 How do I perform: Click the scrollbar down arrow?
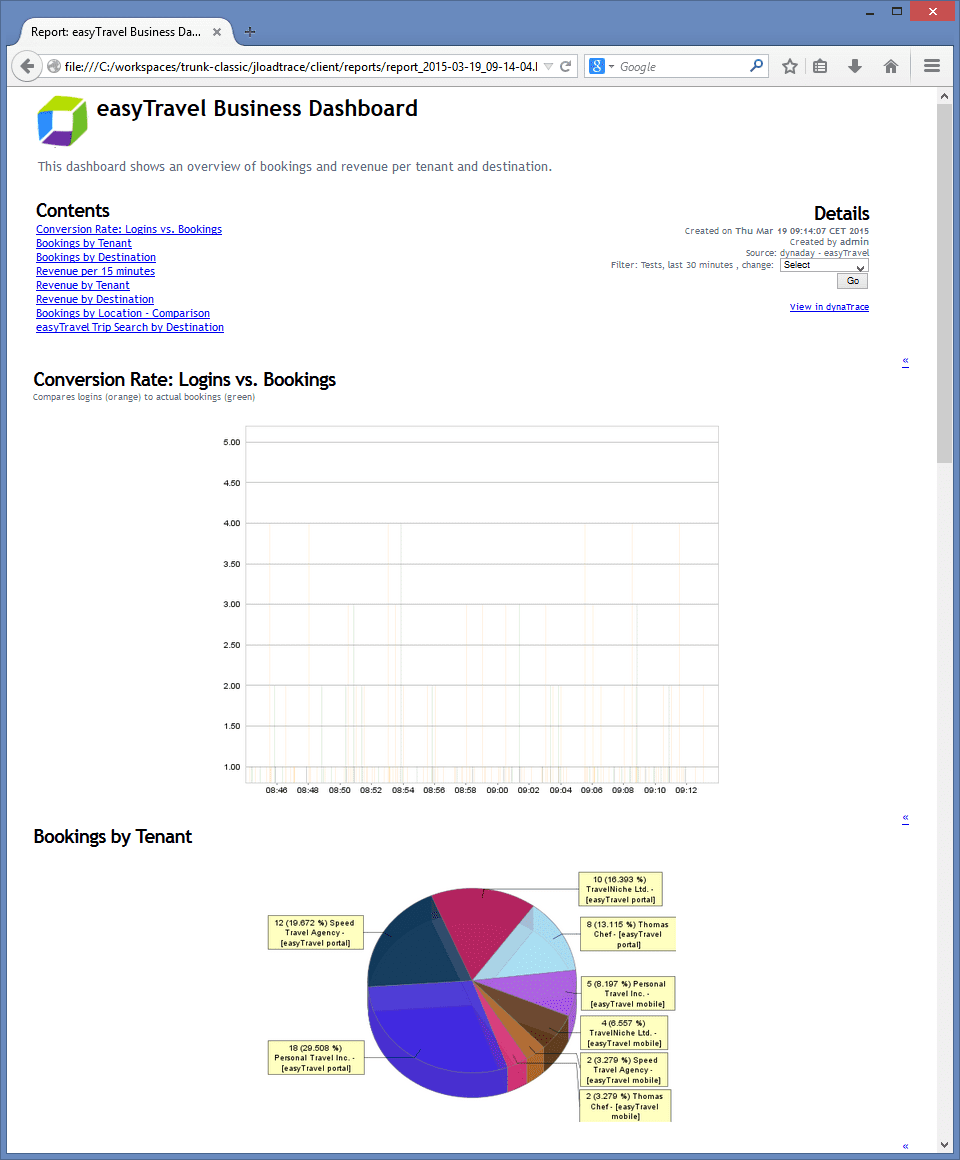coord(944,1145)
